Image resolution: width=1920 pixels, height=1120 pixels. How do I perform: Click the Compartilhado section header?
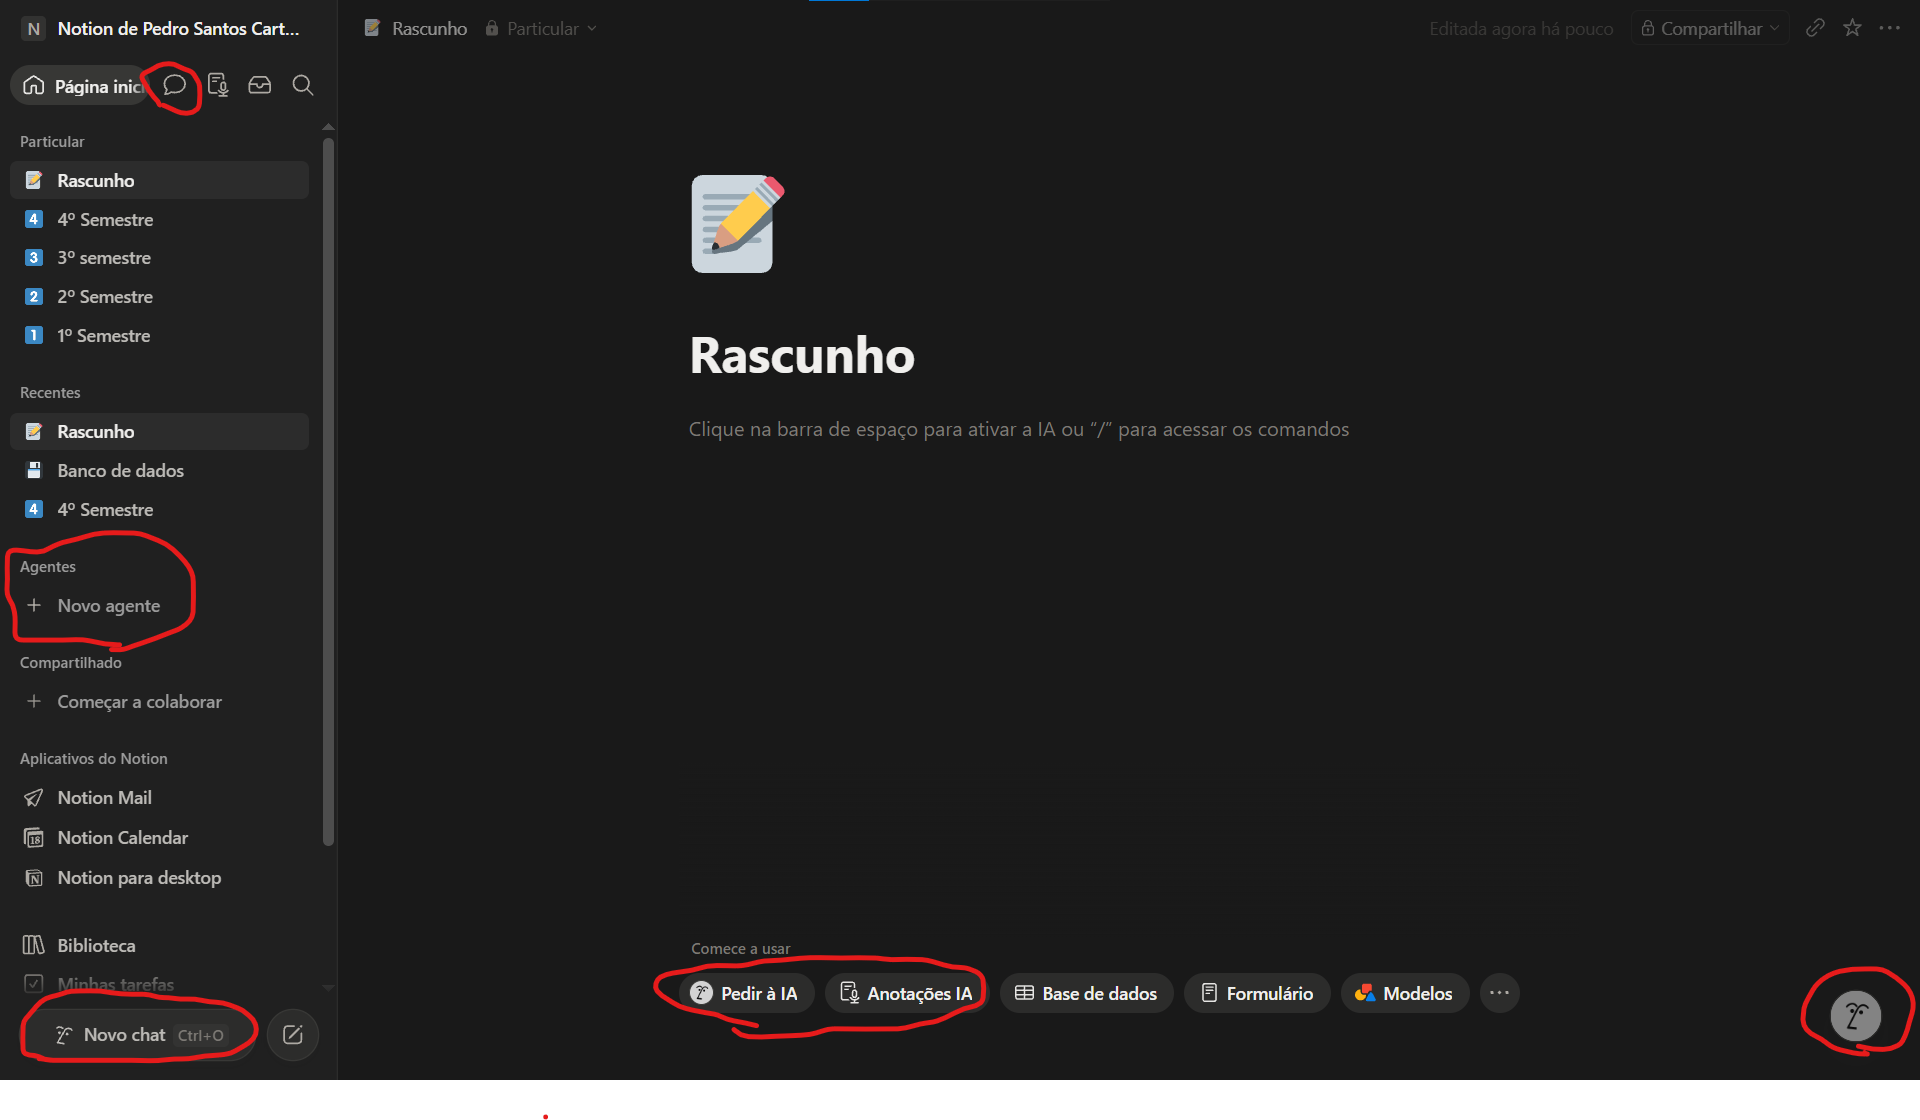[71, 663]
